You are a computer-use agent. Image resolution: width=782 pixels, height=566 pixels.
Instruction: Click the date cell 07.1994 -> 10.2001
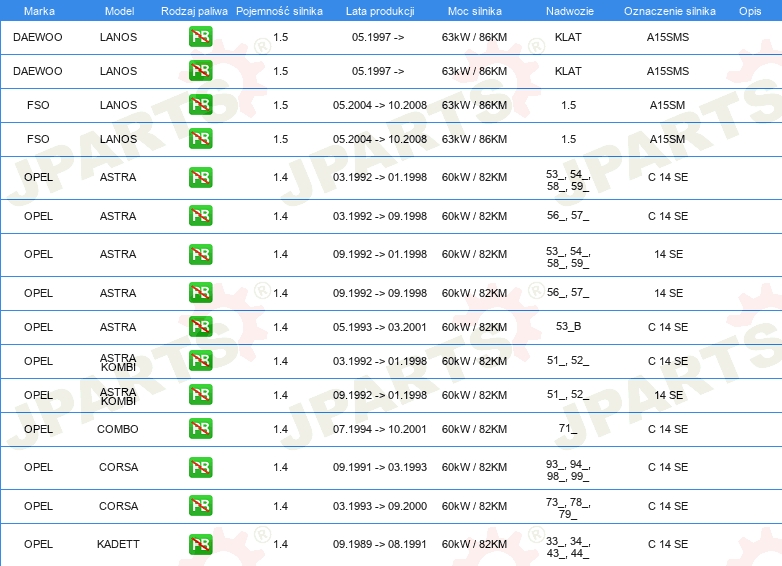tap(380, 429)
